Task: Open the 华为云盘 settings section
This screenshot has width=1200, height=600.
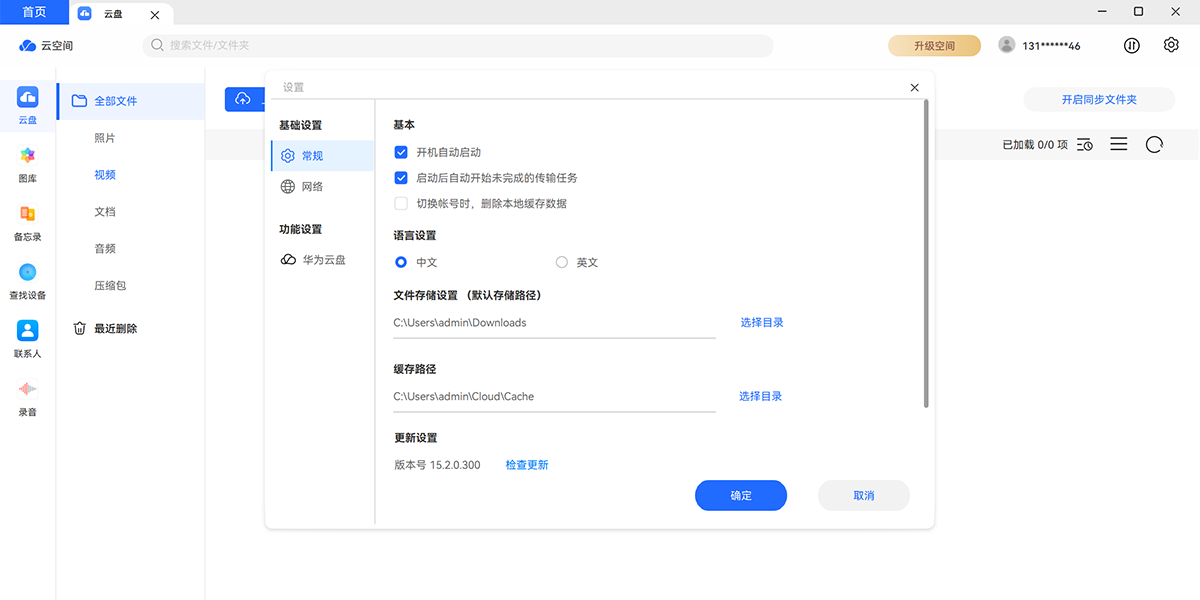Action: 323,260
